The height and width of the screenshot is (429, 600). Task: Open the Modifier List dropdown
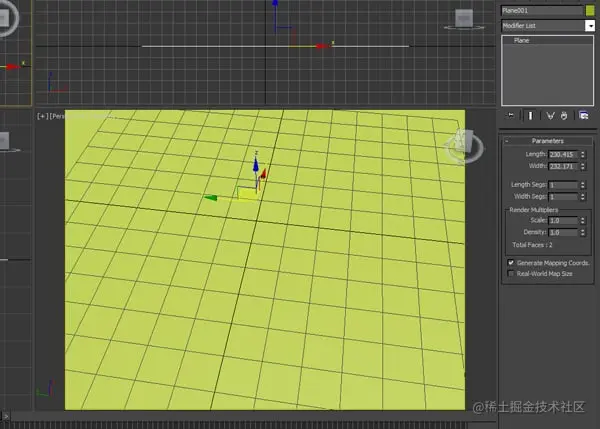590,26
